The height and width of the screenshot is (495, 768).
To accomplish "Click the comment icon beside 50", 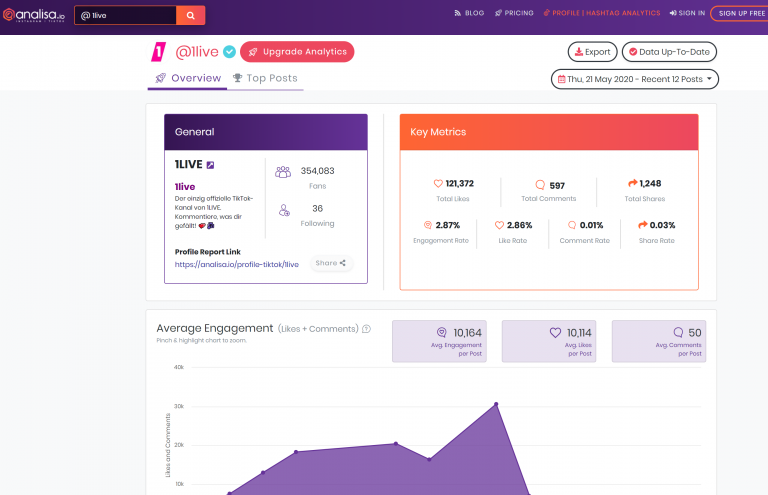I will click(678, 332).
